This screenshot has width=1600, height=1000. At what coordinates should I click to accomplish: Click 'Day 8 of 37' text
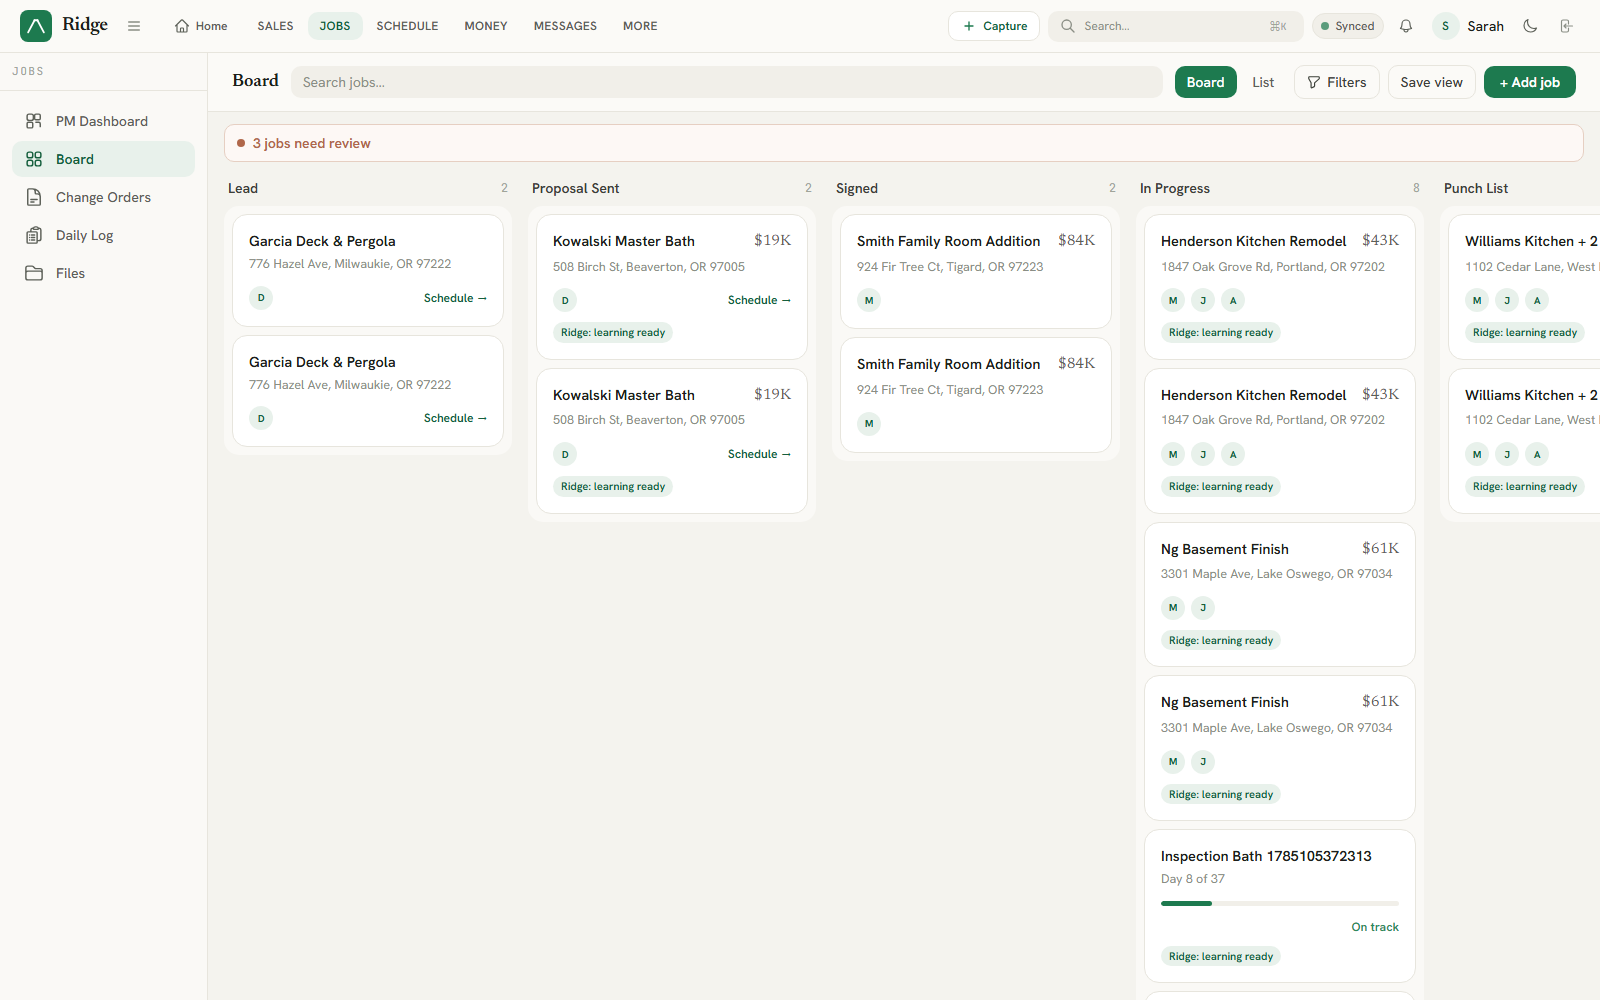pos(1193,879)
